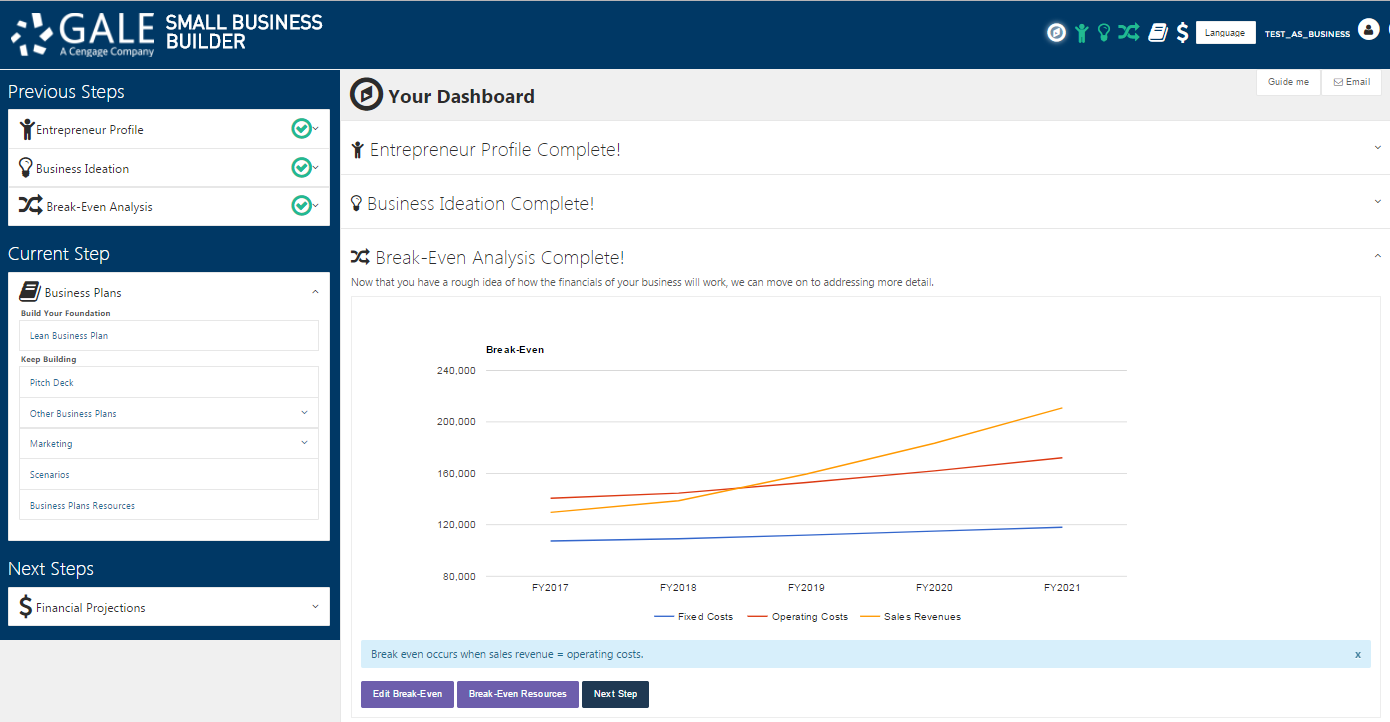Click the Email button
Screen dimensions: 1390x722
click(x=1351, y=82)
